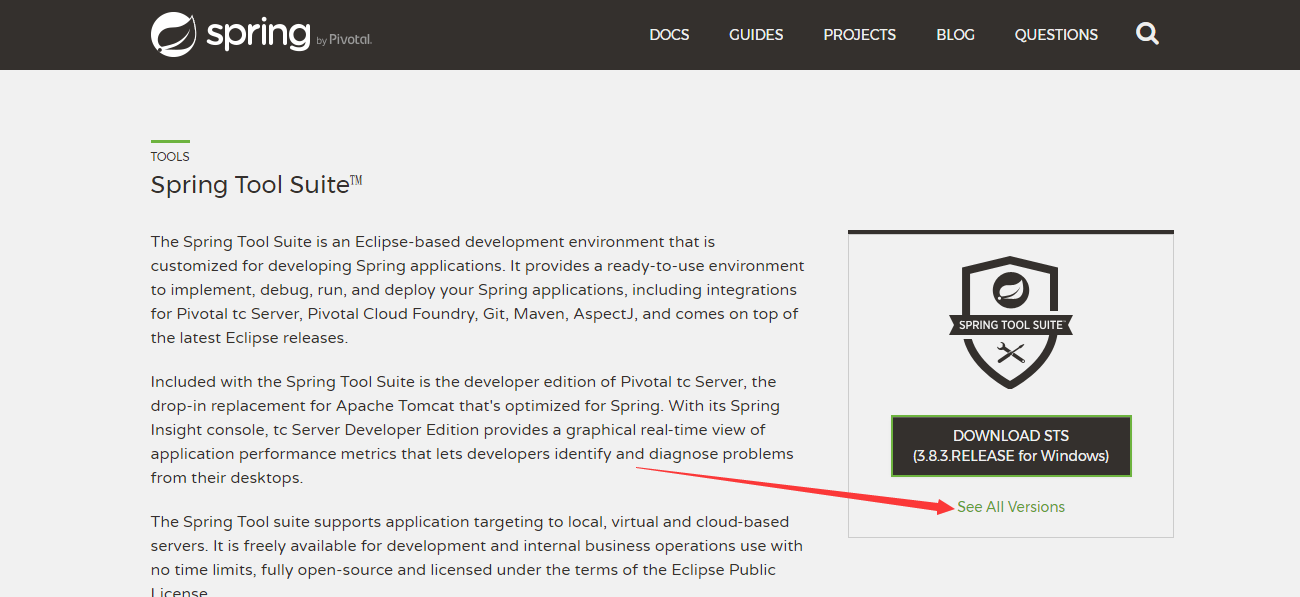
Task: Click the DOWNLOAD STS button
Action: [x=1011, y=446]
